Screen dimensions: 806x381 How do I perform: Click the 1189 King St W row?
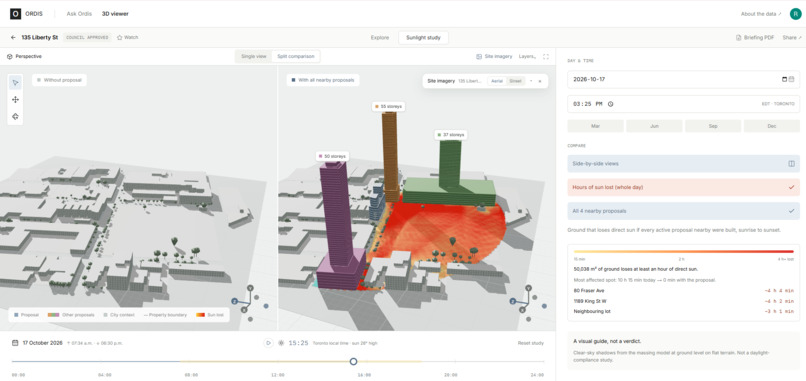click(x=684, y=301)
